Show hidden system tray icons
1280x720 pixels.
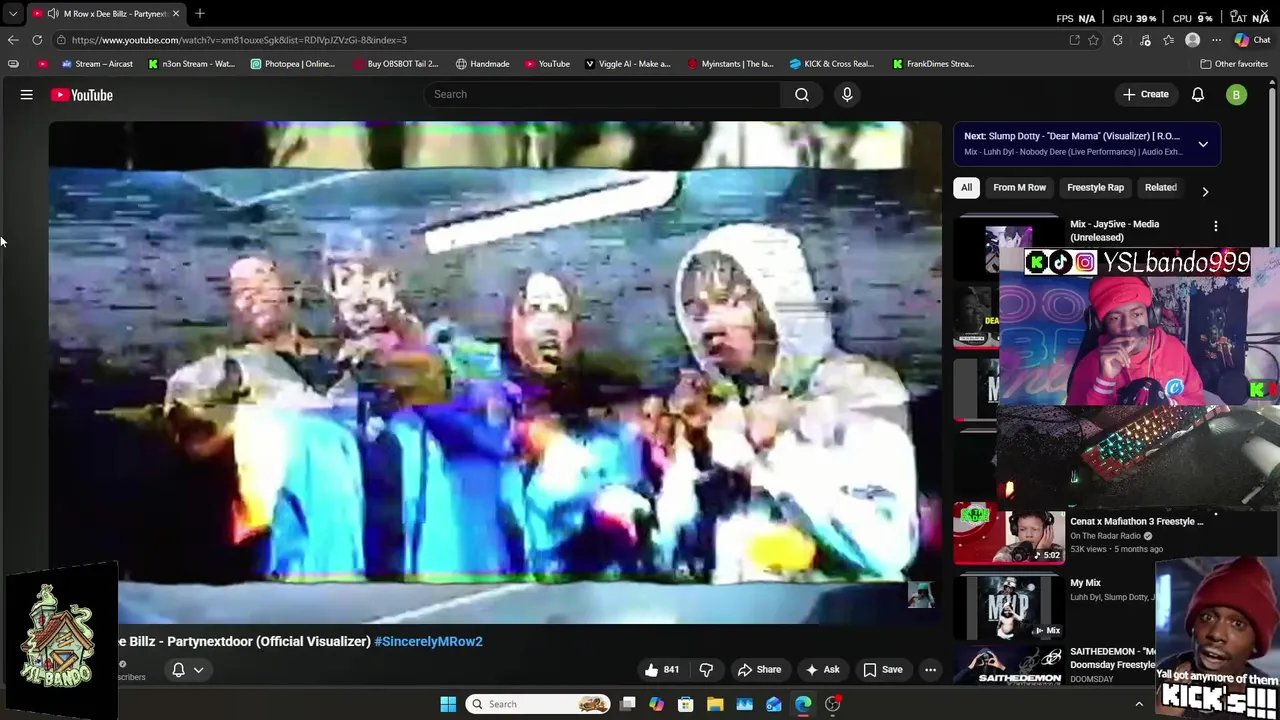(1139, 704)
